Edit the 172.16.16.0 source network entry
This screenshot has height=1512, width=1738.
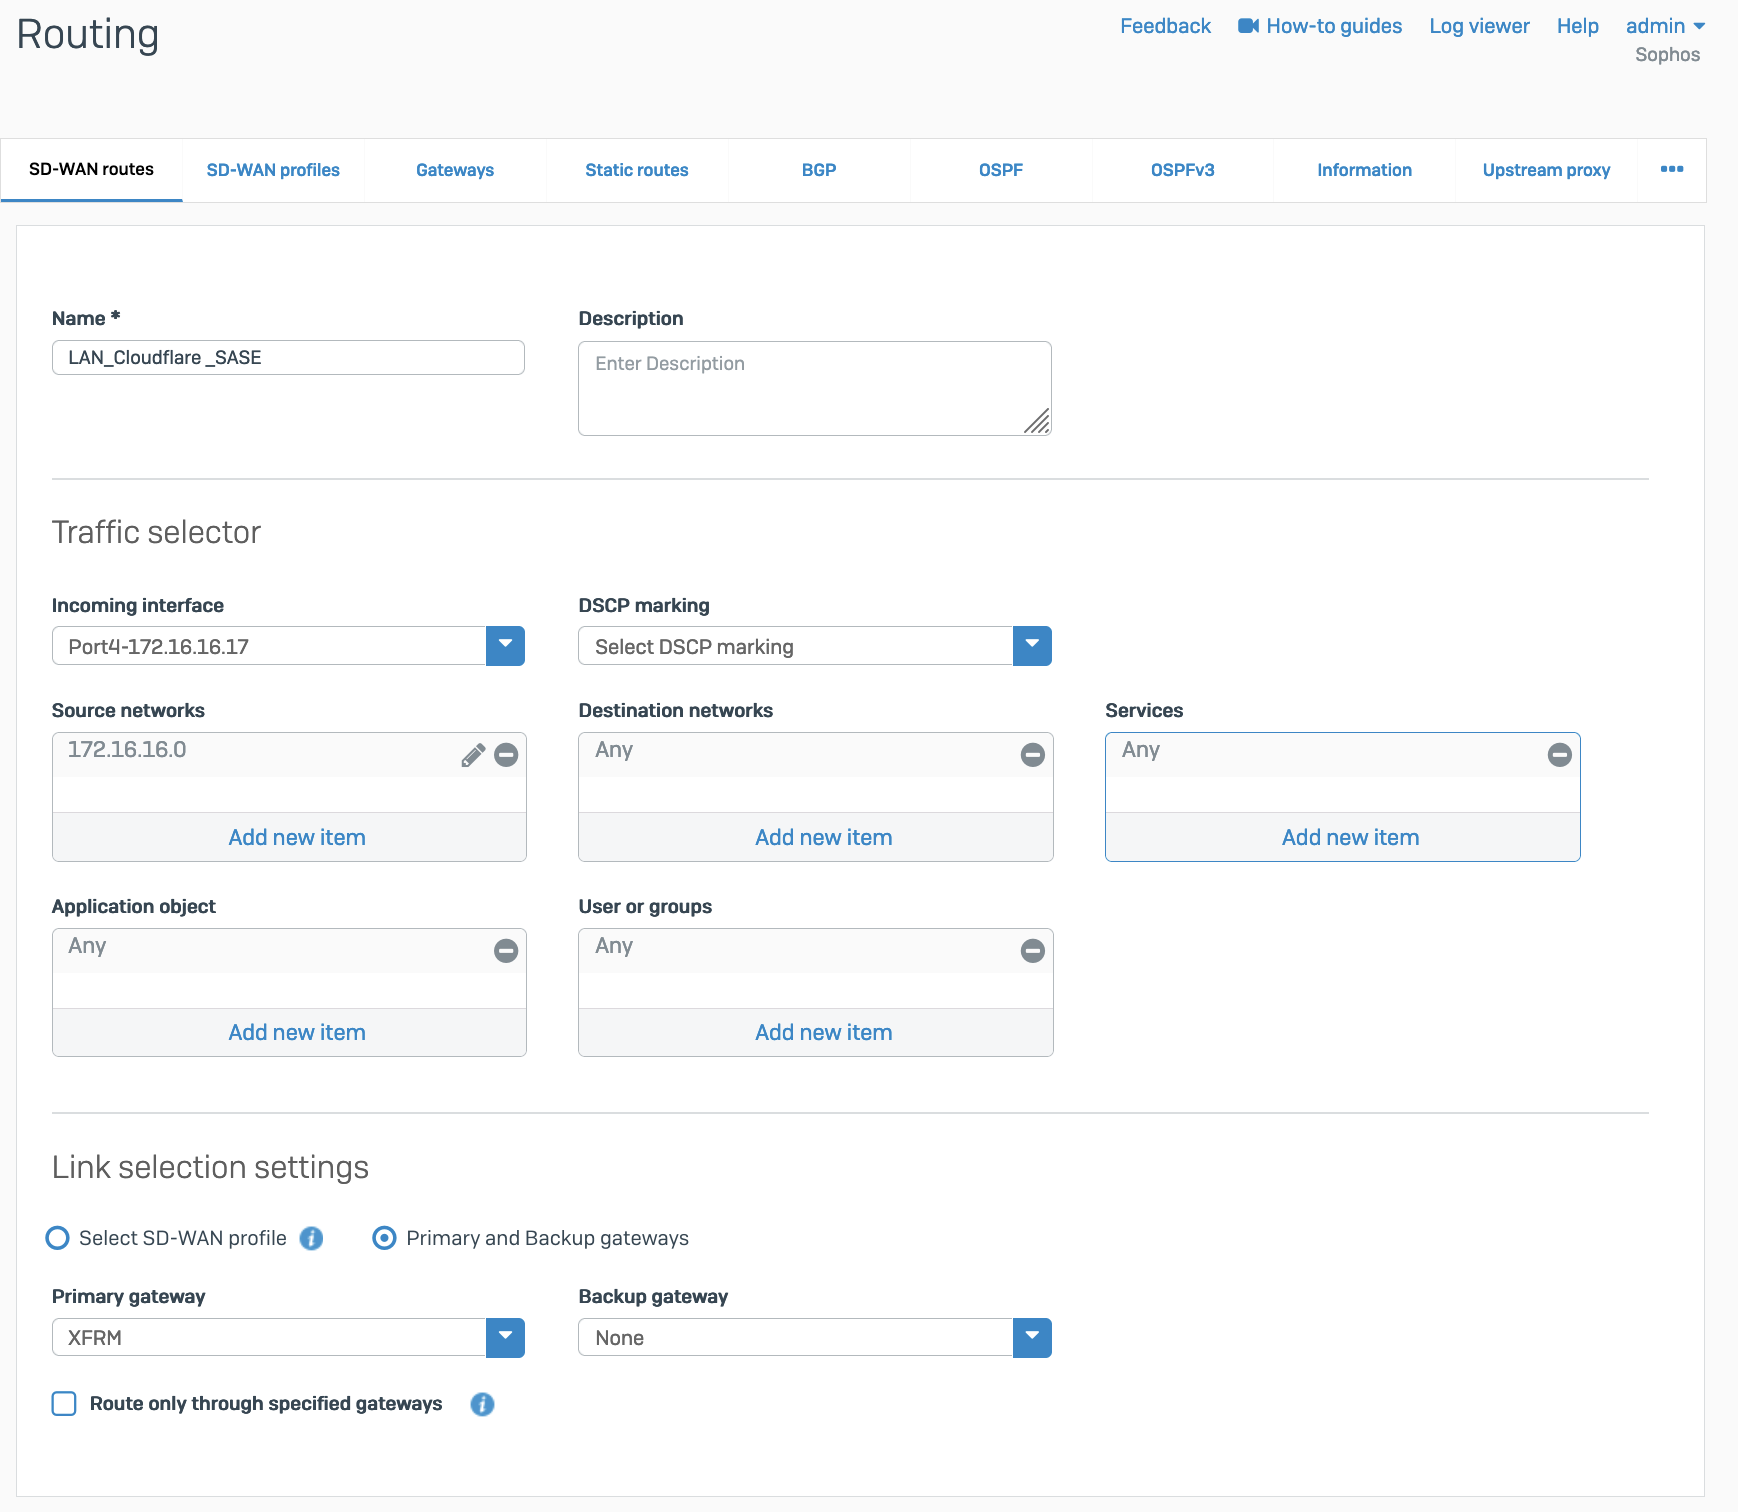(472, 755)
